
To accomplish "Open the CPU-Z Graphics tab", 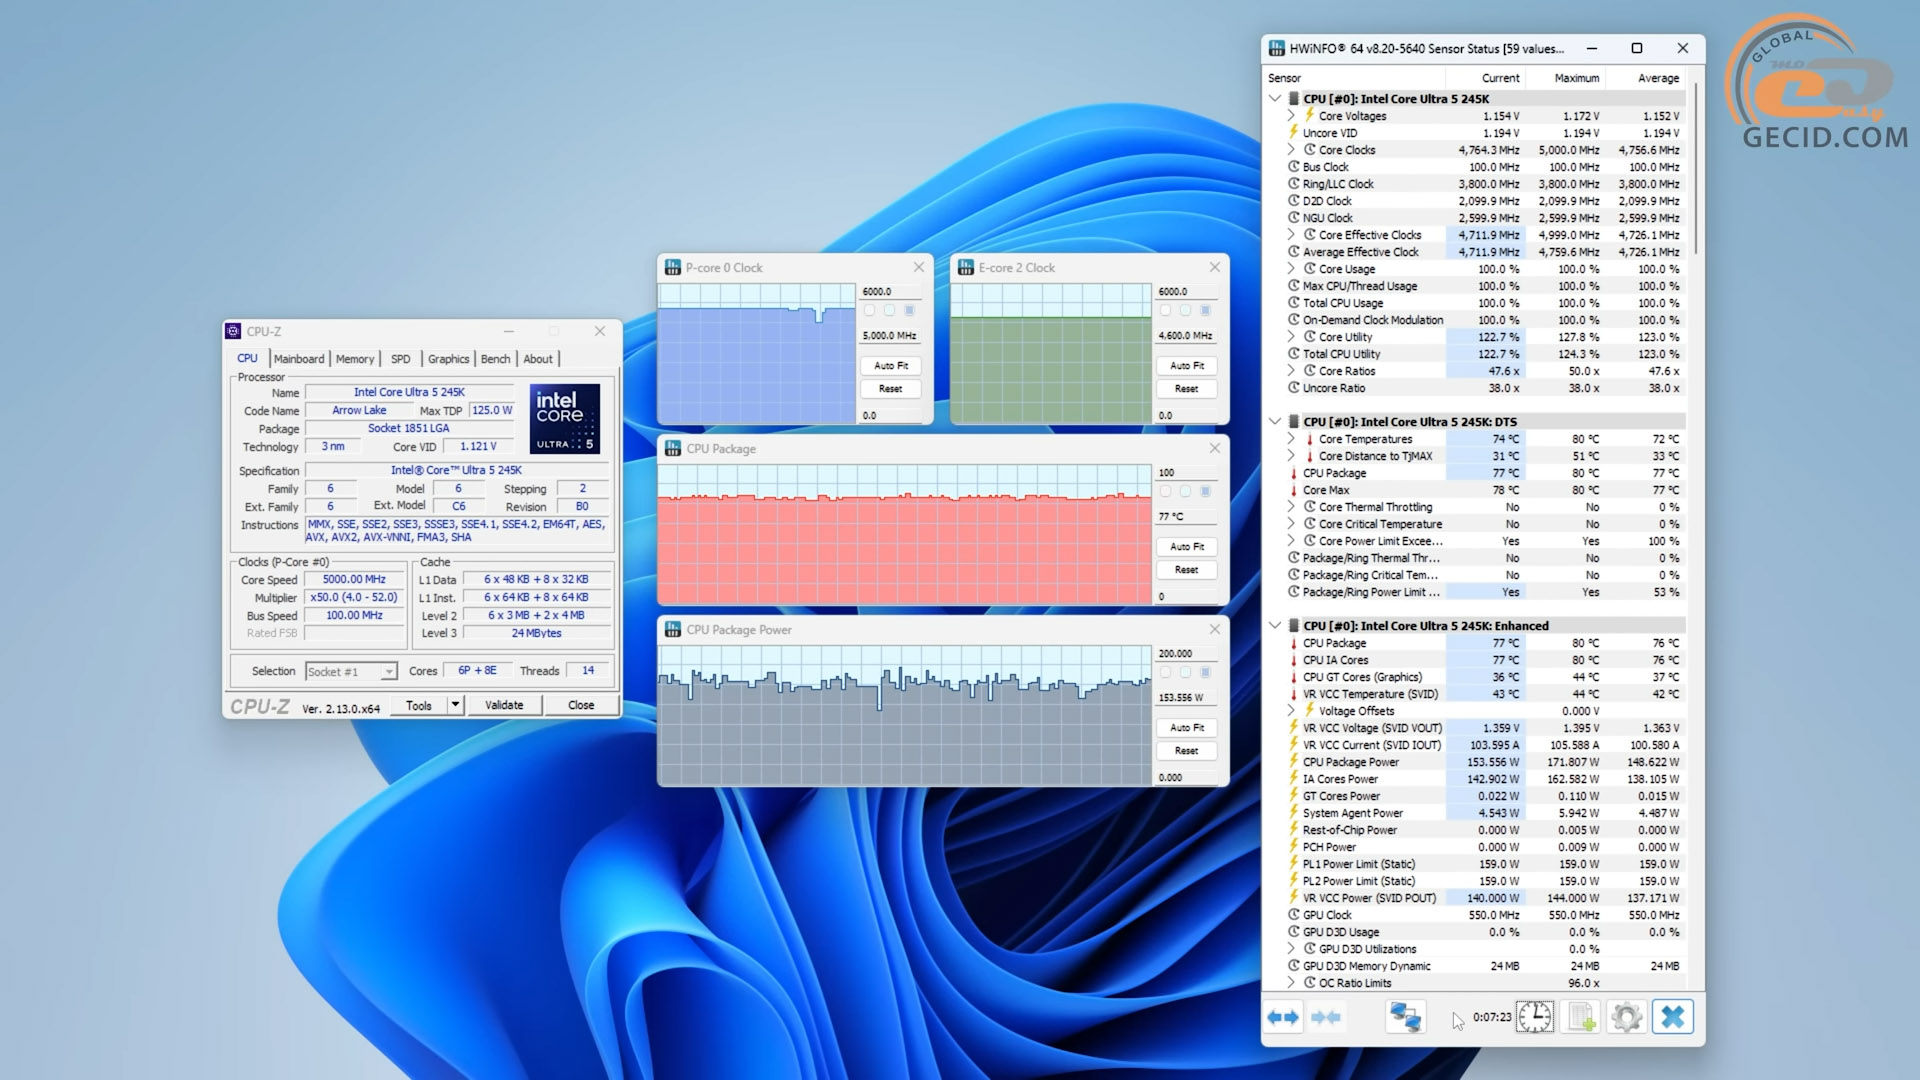I will click(449, 359).
